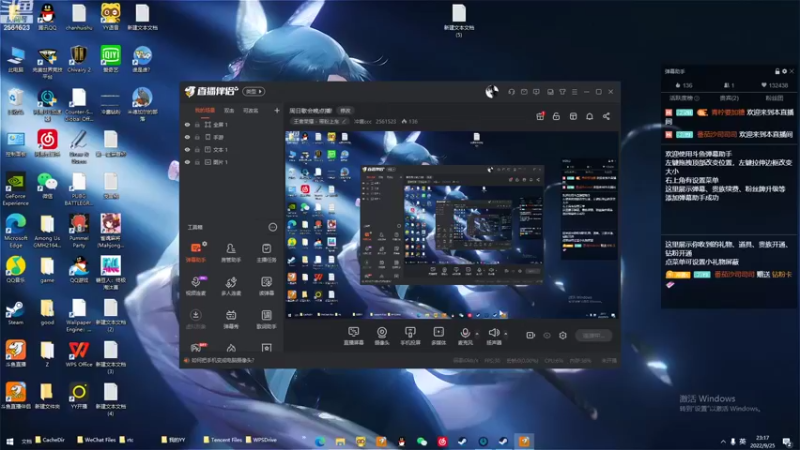Open the 房管助手 tool

[231, 252]
